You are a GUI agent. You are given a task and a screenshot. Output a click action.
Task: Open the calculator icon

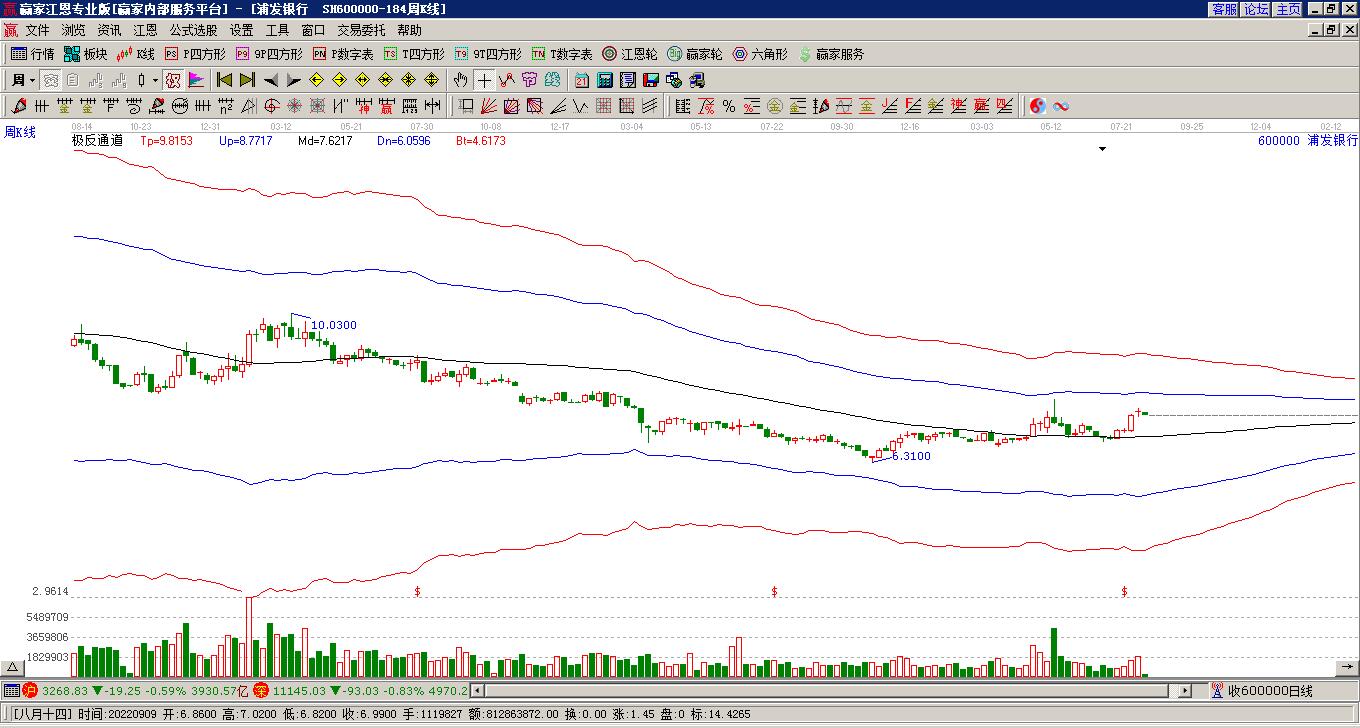click(605, 80)
